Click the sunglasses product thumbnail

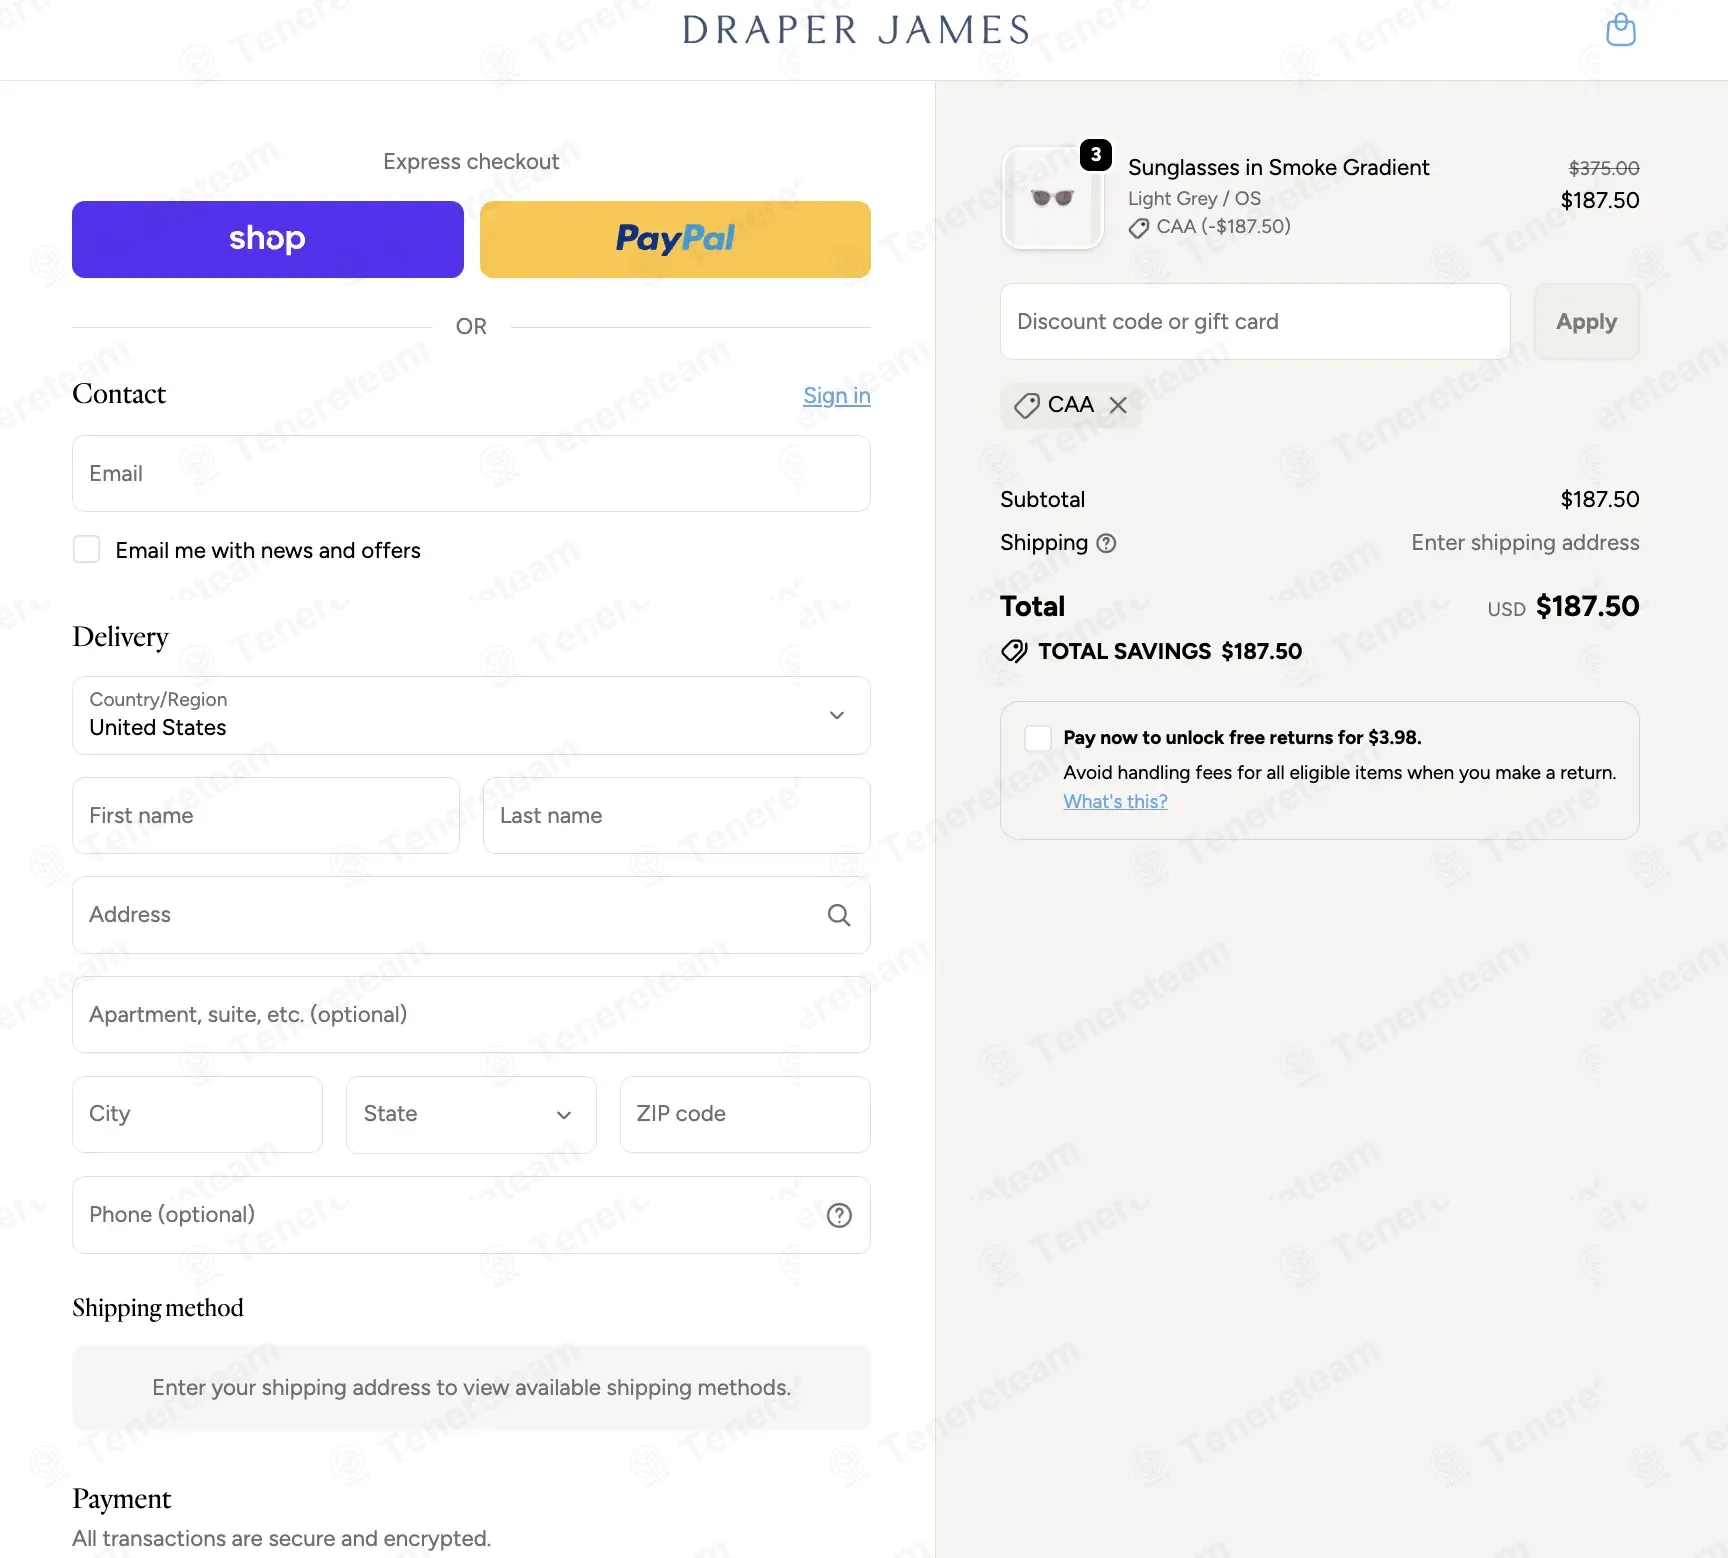point(1052,198)
